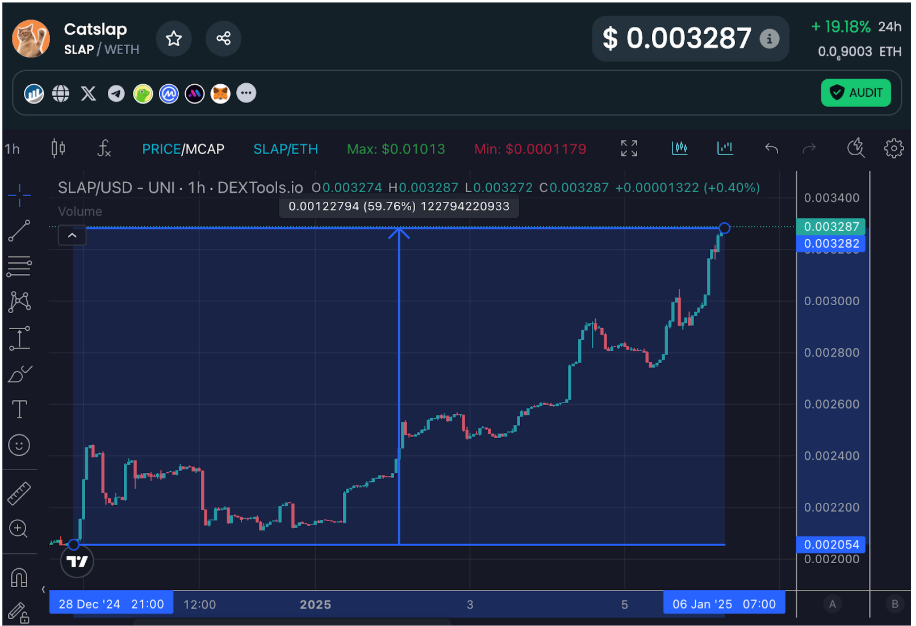
Task: Toggle the lock-drawings pencil icon
Action: coord(18,613)
